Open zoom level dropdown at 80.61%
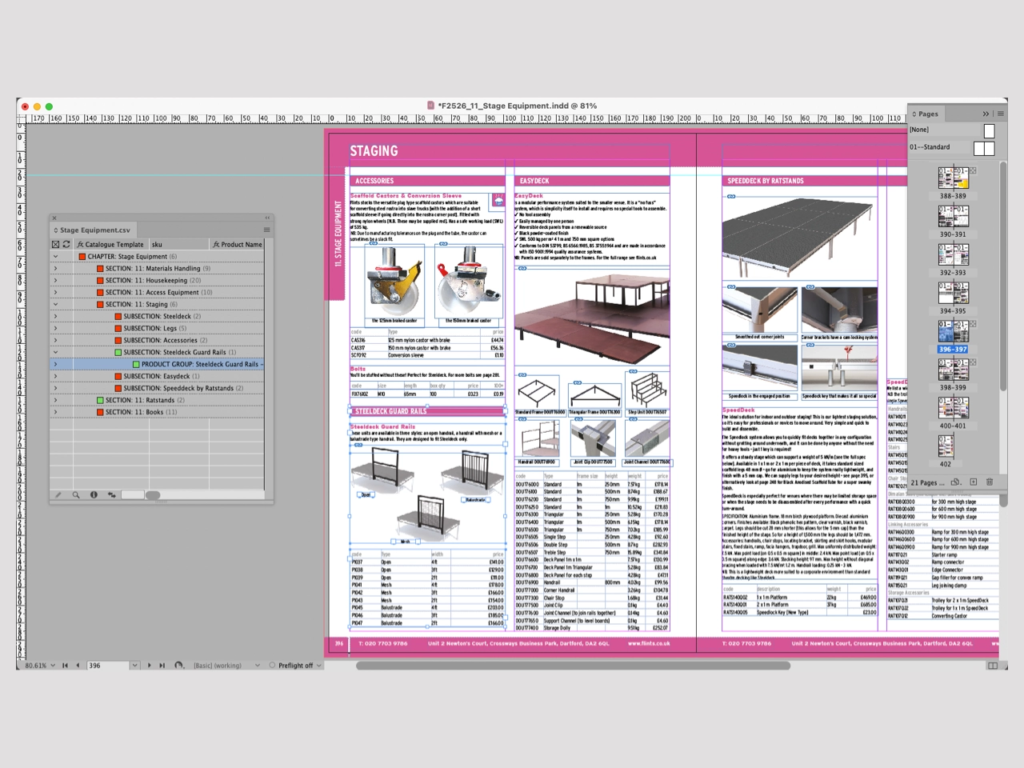 tap(53, 665)
